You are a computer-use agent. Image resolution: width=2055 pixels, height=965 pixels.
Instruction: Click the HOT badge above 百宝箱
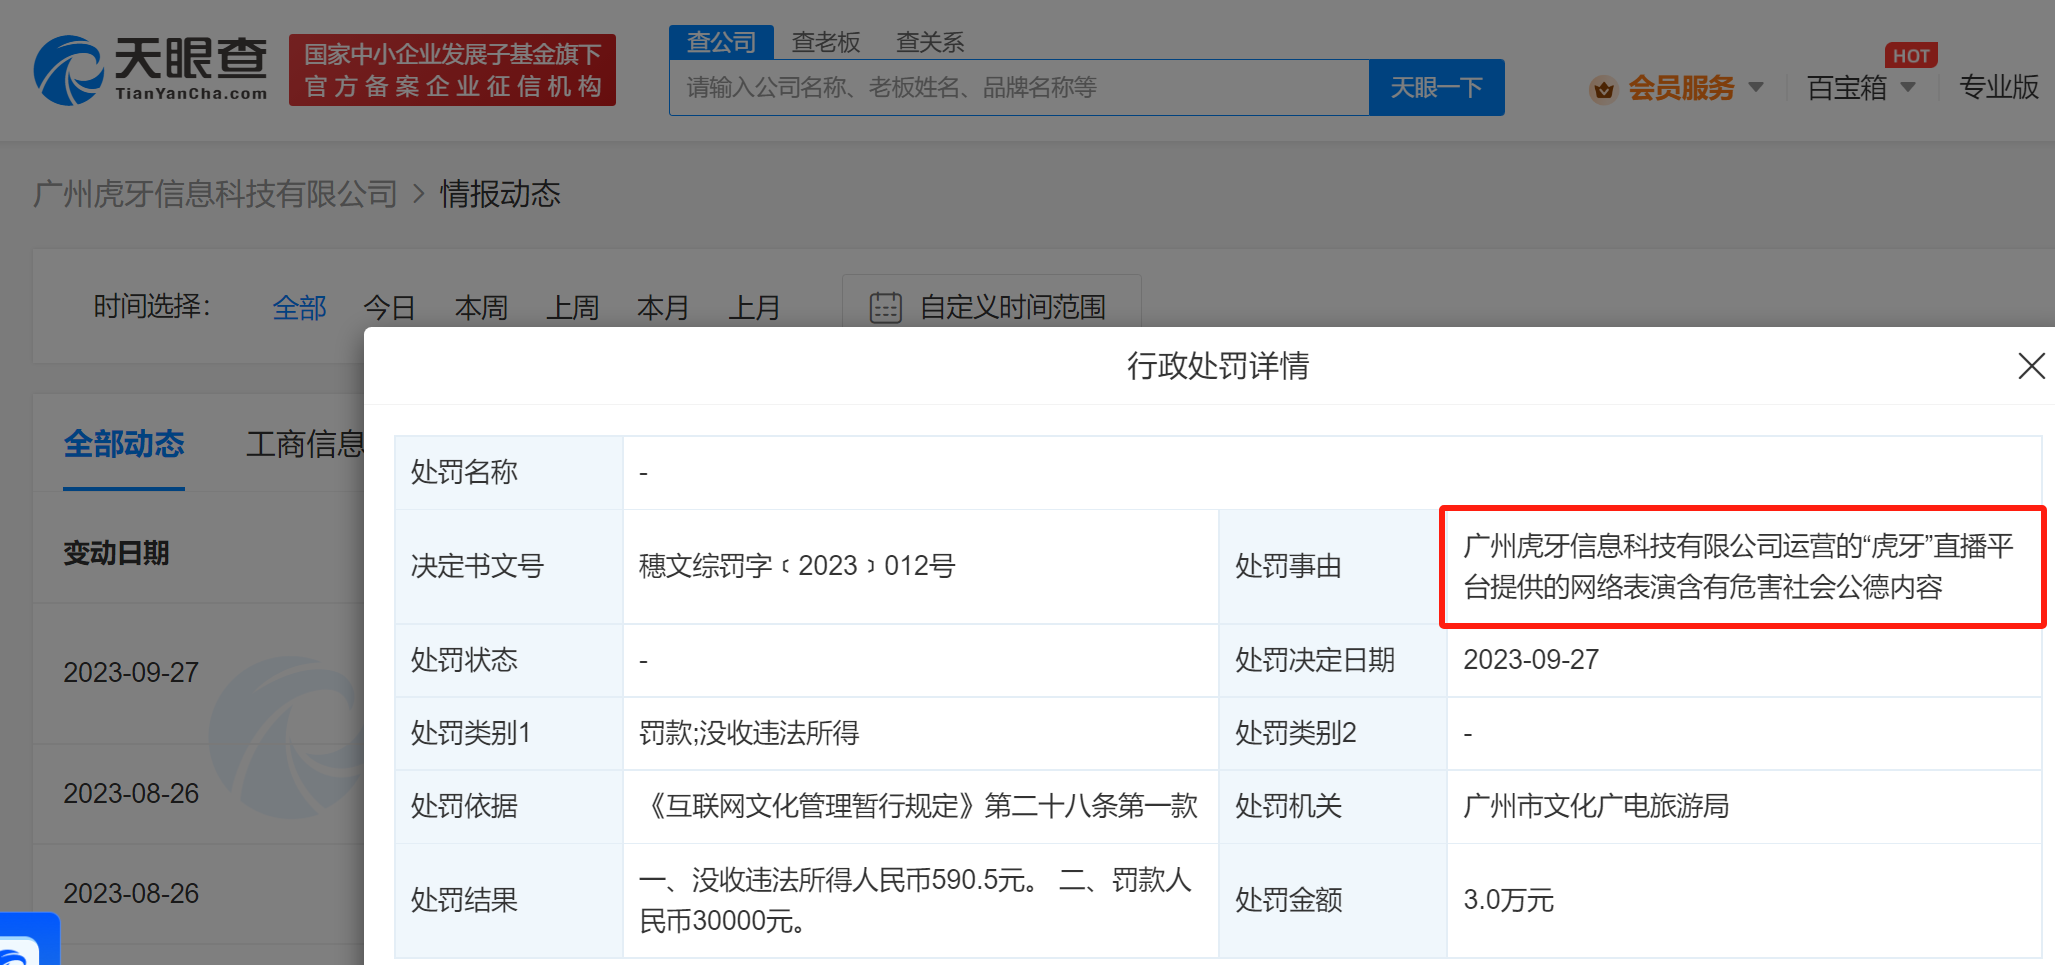(1911, 56)
